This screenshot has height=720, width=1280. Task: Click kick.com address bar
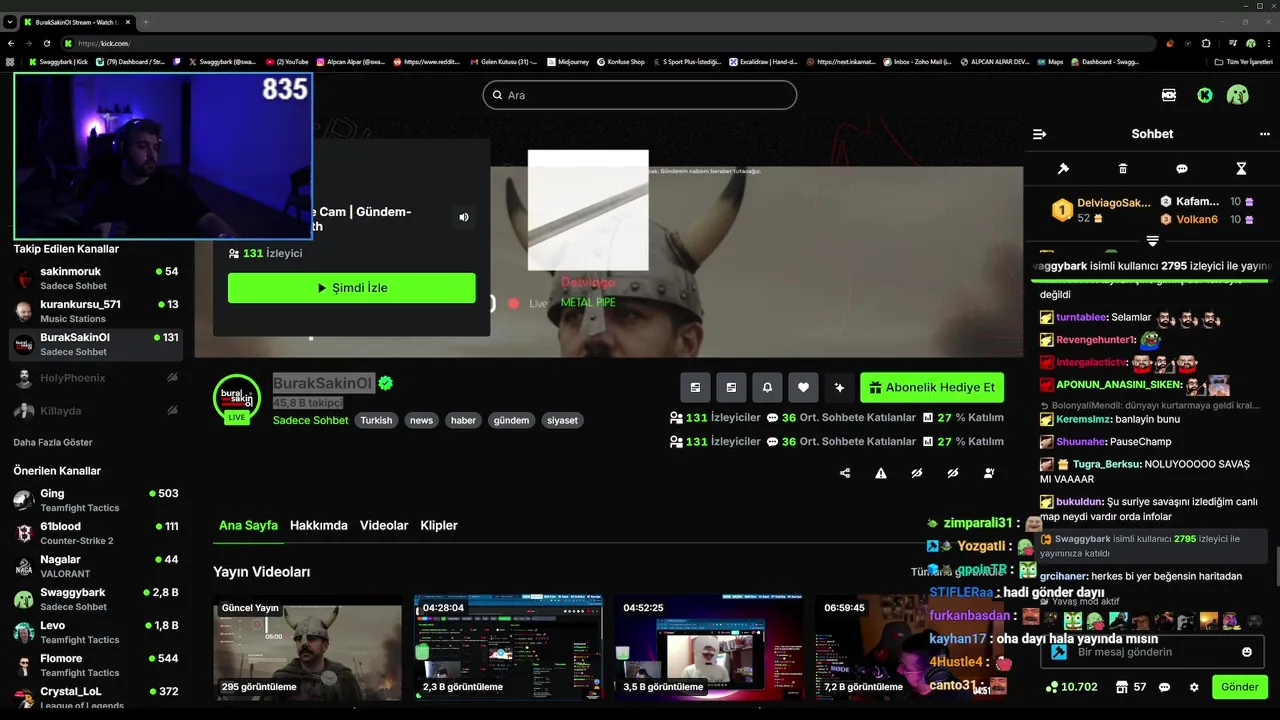click(x=610, y=43)
